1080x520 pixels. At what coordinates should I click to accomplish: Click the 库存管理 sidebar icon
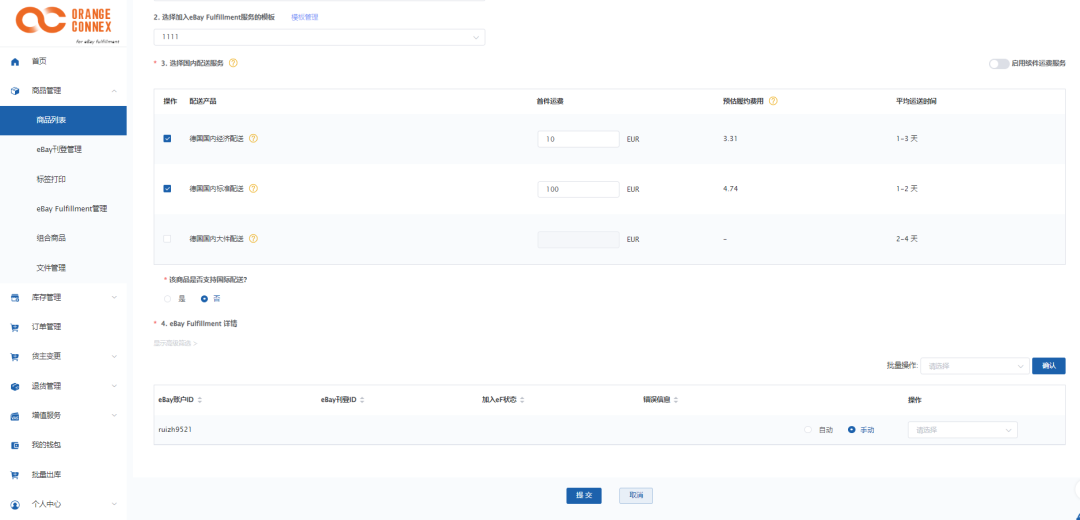15,298
